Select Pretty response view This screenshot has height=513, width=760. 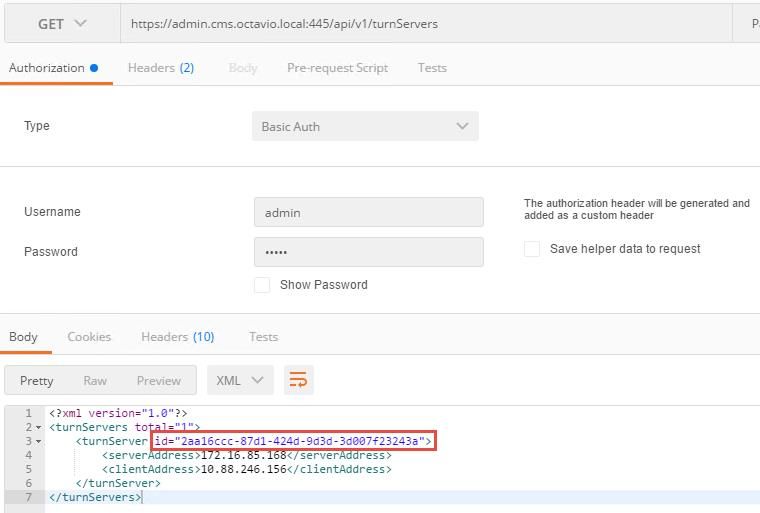[36, 381]
